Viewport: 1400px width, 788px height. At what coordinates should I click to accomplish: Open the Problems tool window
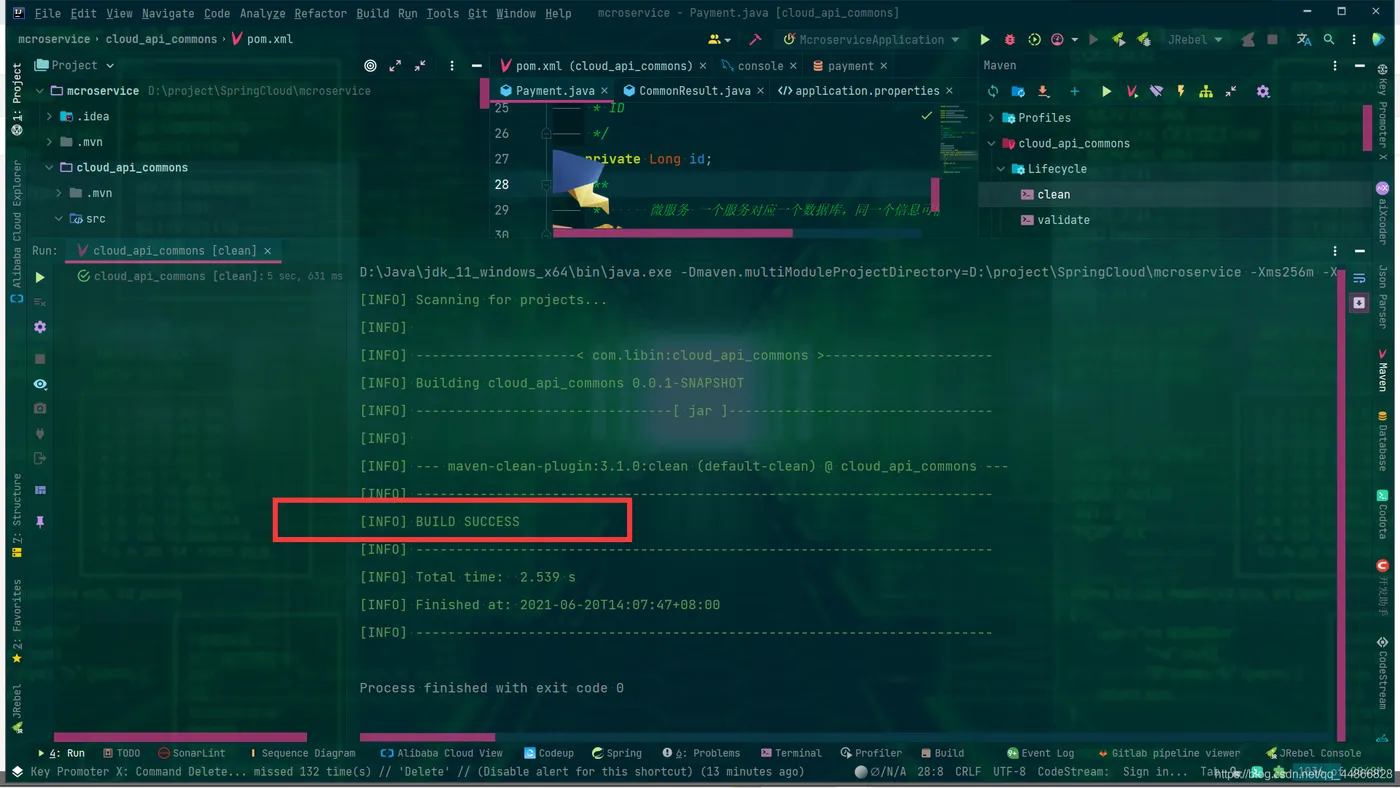point(701,753)
